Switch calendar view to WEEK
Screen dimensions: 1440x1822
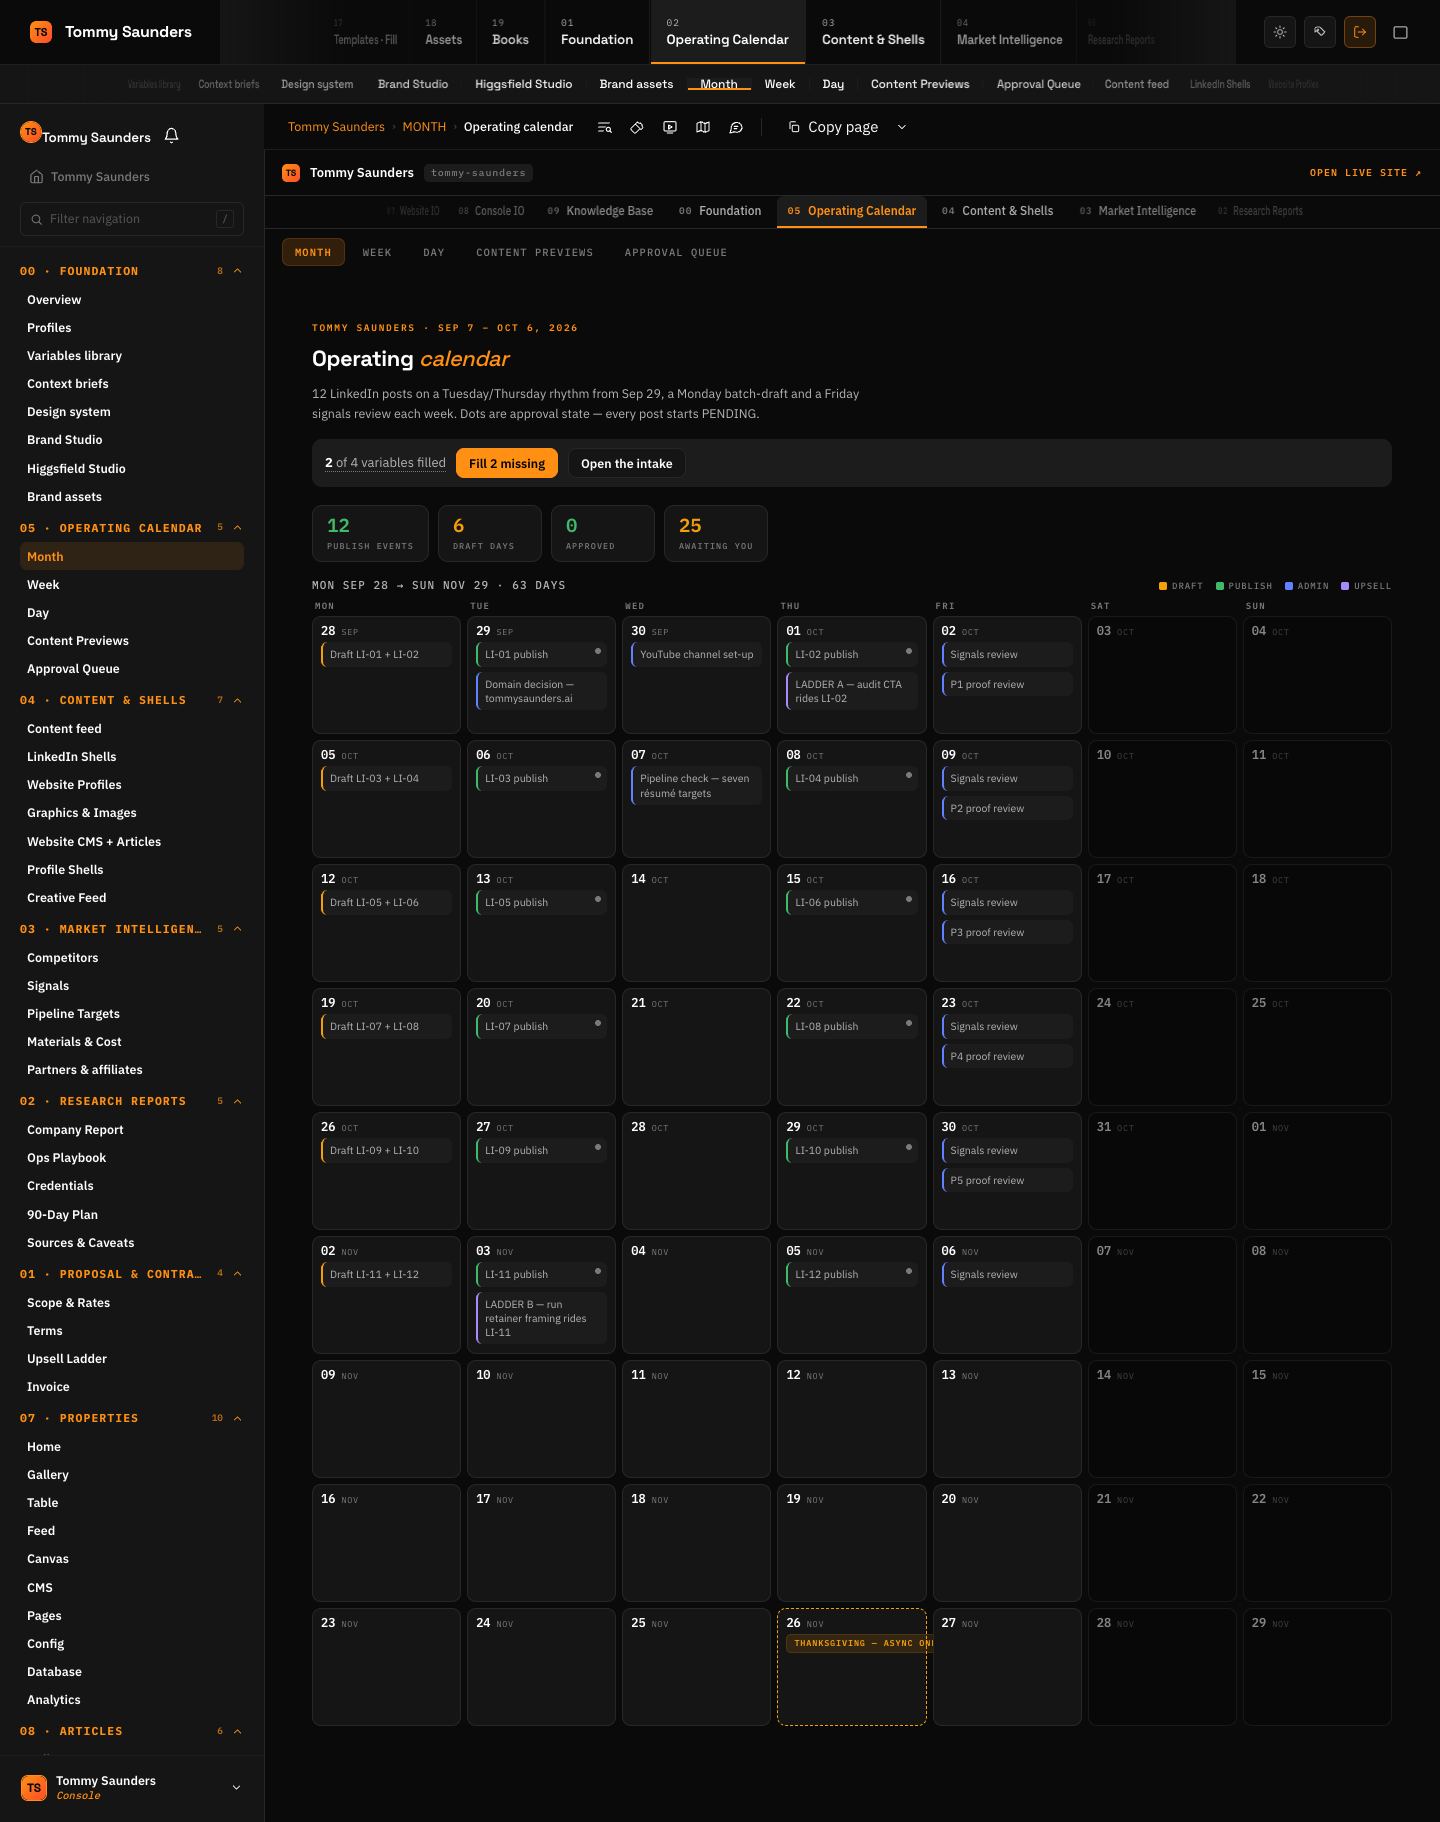pos(377,252)
